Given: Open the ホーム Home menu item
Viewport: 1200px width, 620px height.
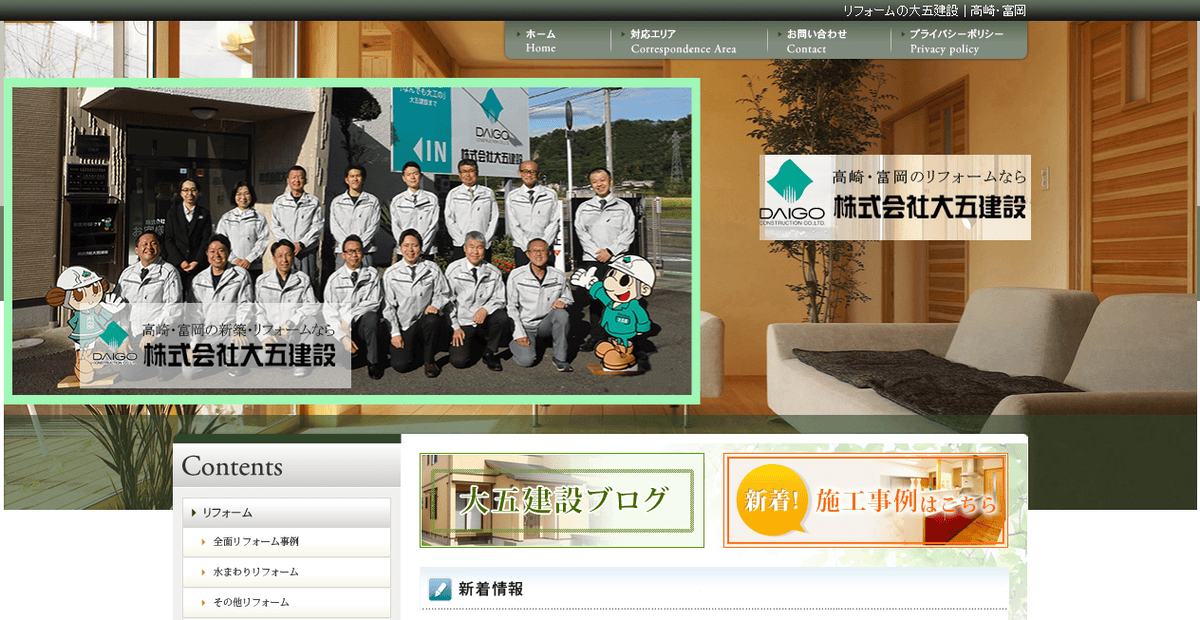Looking at the screenshot, I should click(541, 39).
